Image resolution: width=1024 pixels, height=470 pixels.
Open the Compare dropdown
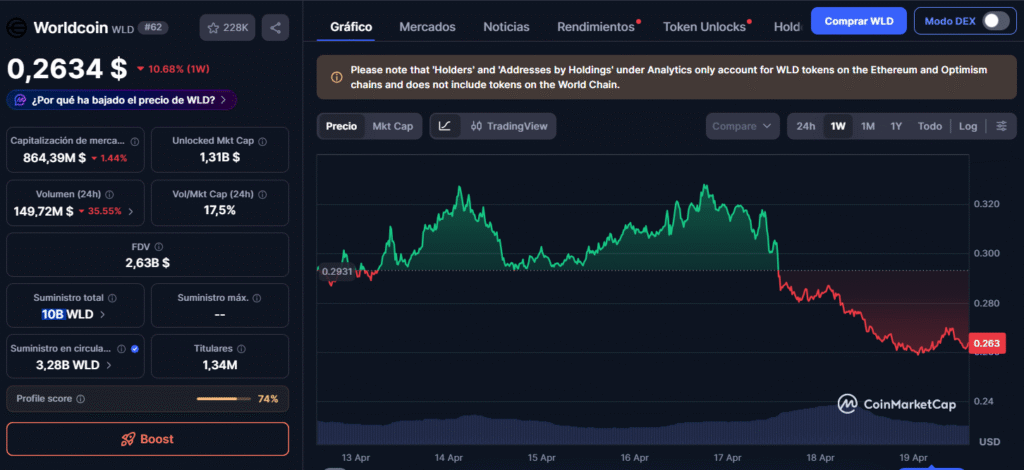click(x=741, y=126)
